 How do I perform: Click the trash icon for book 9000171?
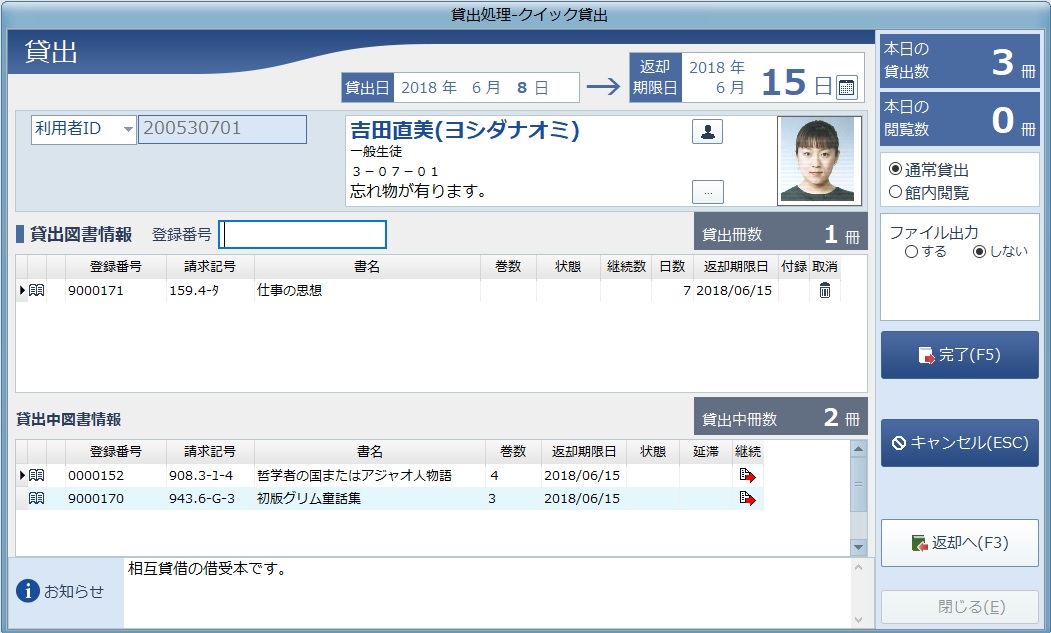click(825, 290)
